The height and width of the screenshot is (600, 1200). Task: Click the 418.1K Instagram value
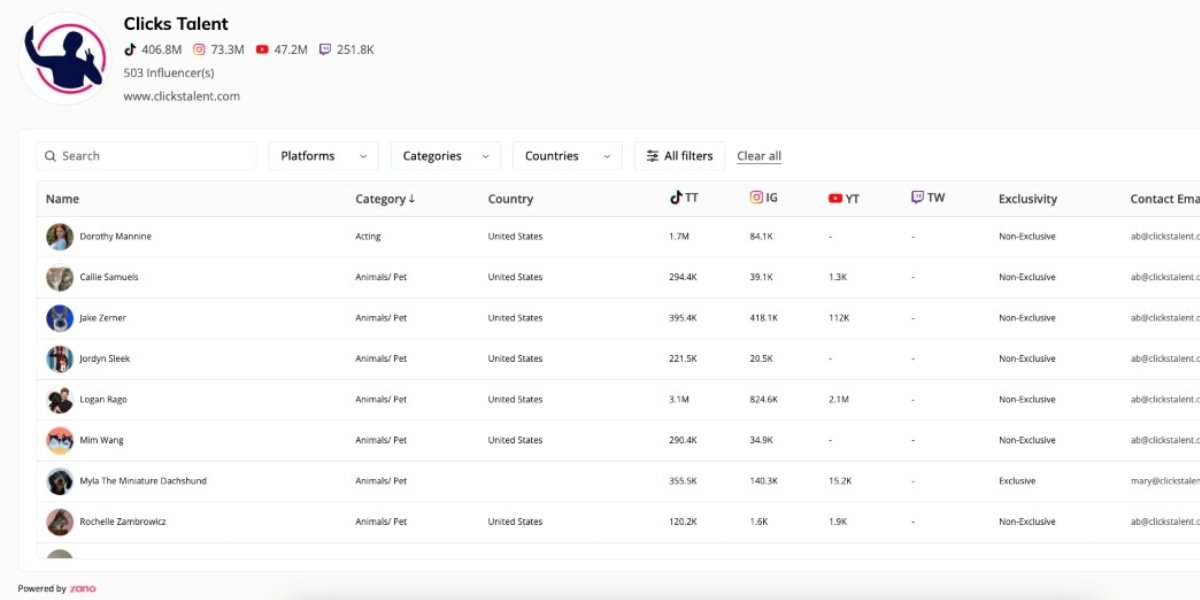point(763,318)
